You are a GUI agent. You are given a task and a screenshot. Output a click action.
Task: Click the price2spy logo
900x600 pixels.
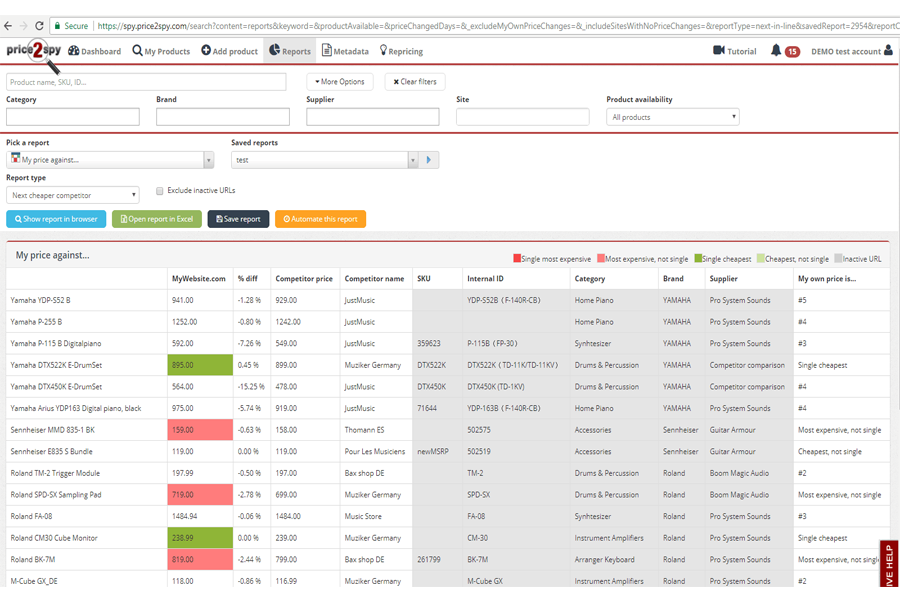point(34,53)
